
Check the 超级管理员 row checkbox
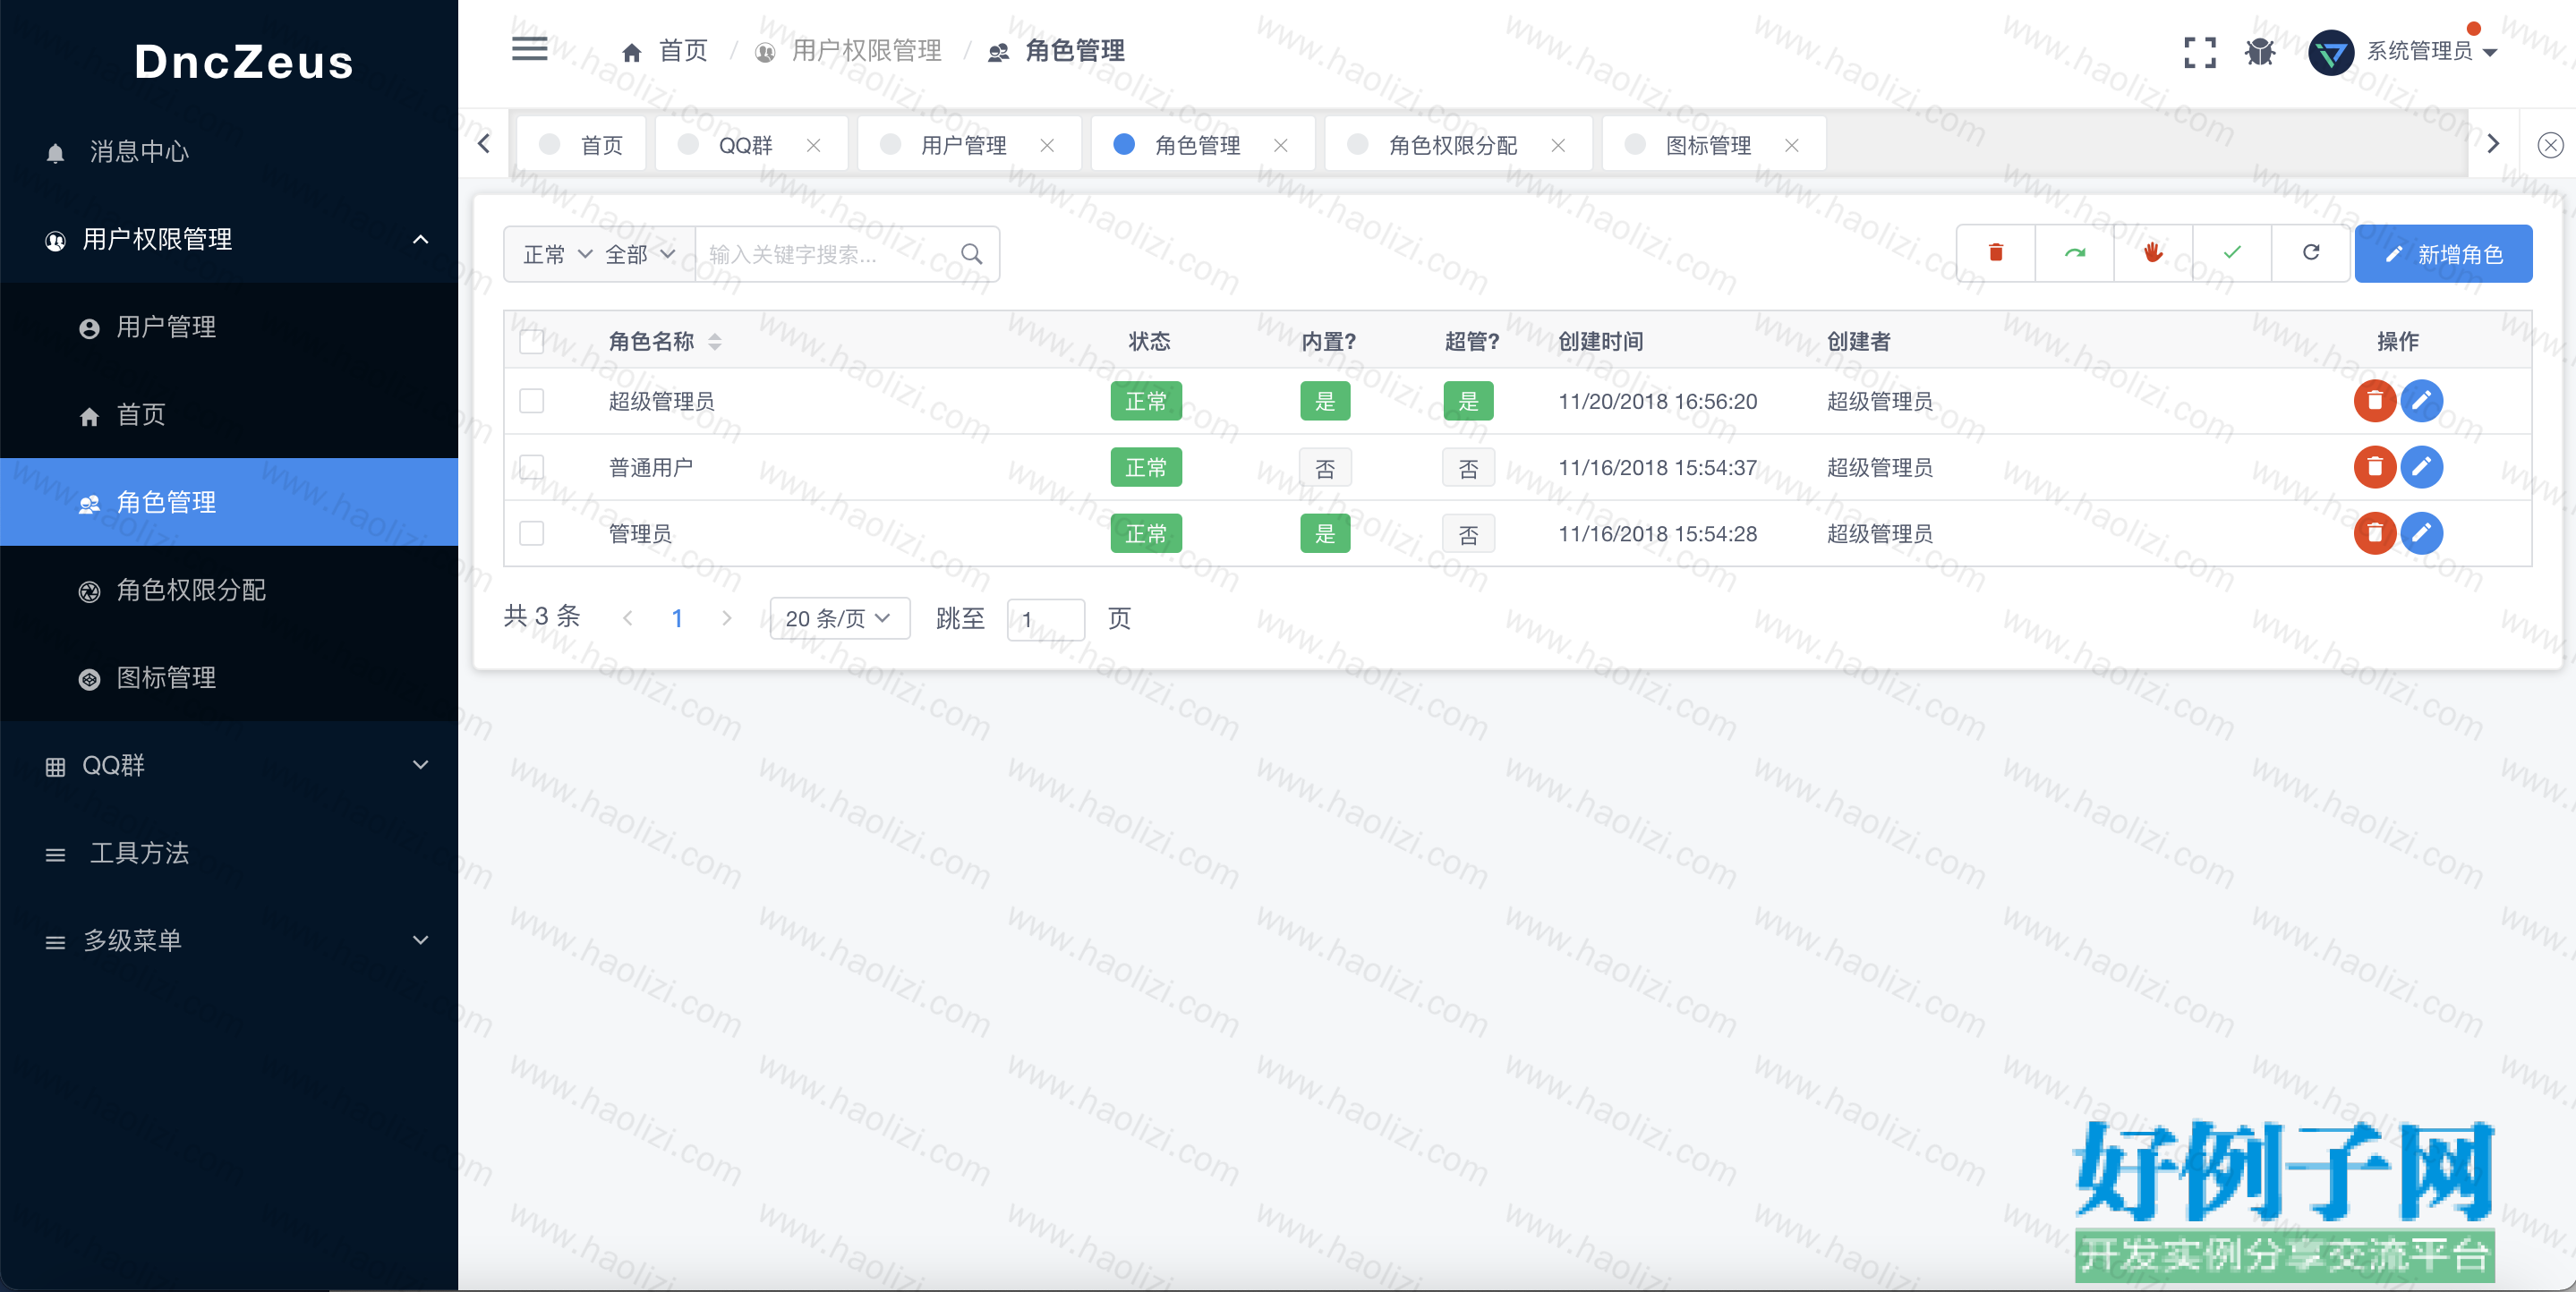531,401
